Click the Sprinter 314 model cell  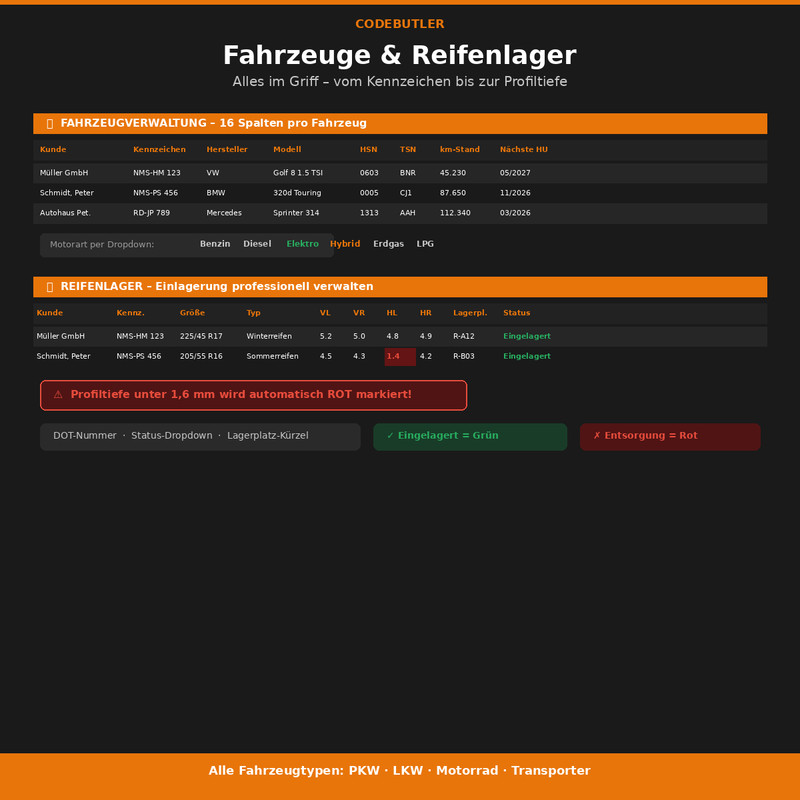[296, 213]
